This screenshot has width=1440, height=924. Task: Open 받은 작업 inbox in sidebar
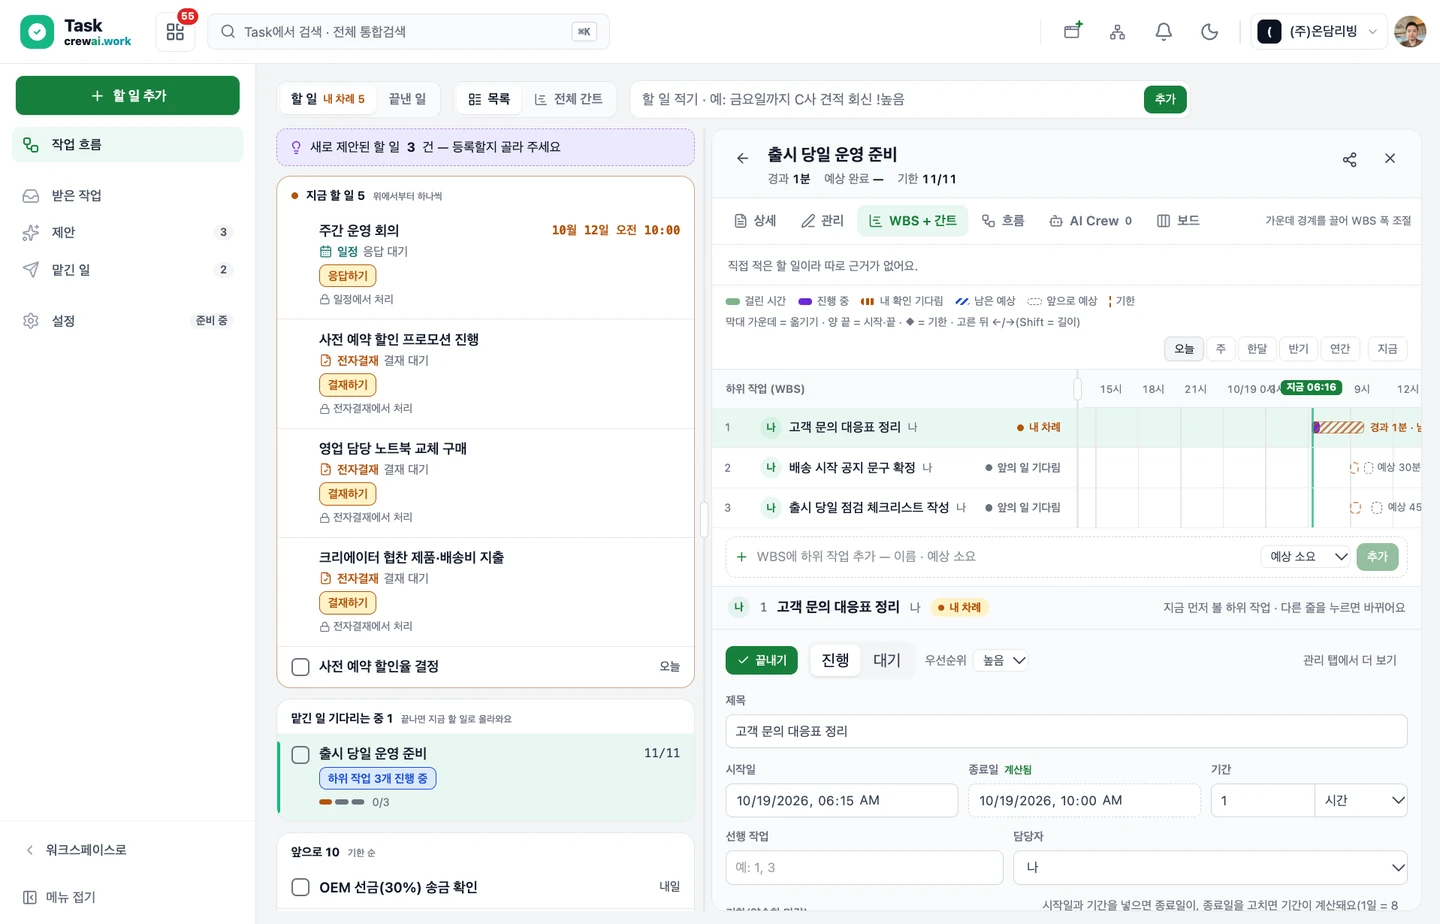pos(128,196)
